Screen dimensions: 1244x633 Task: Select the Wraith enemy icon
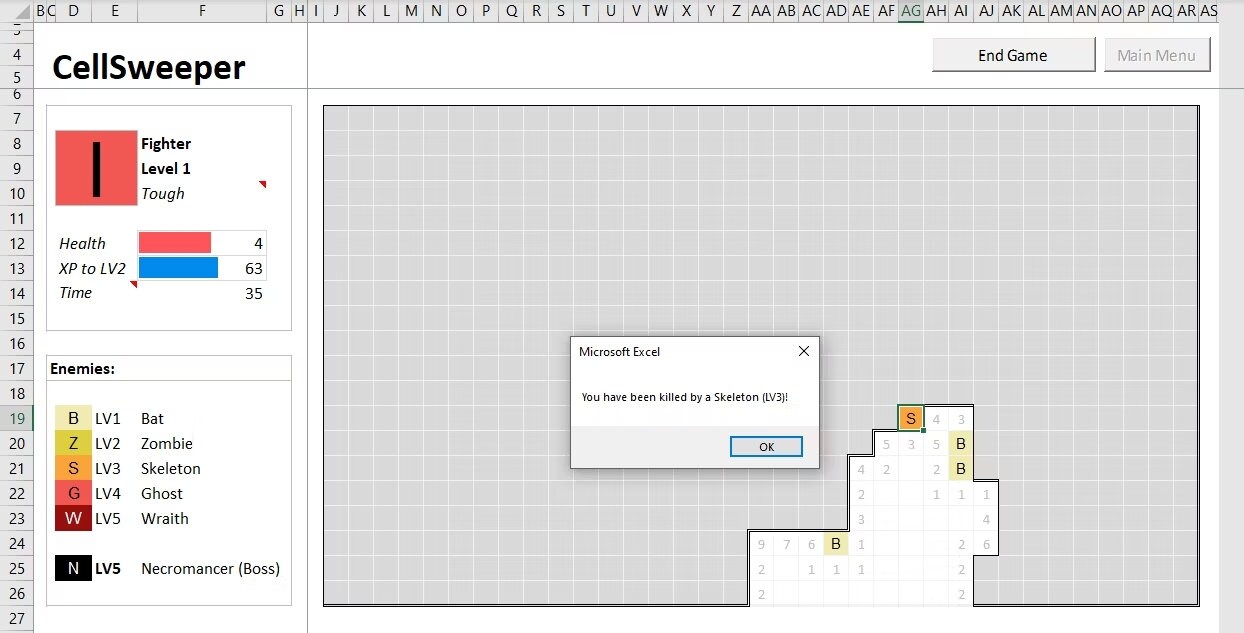[73, 518]
